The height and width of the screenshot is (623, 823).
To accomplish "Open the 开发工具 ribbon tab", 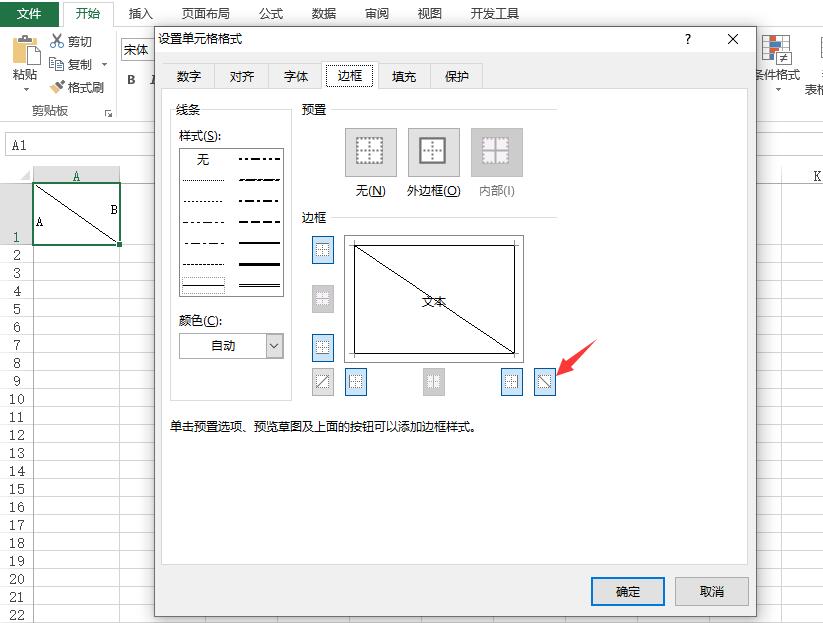I will pos(494,14).
